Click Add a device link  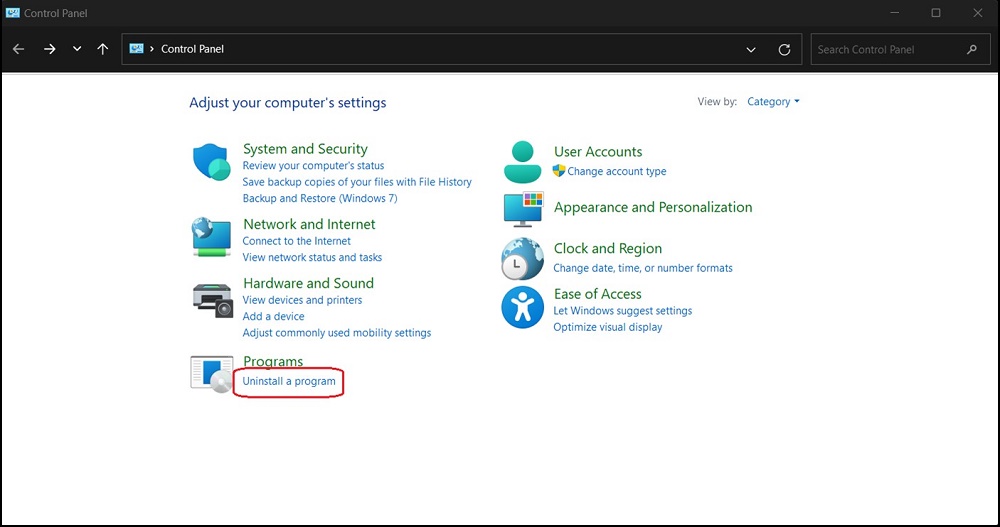point(273,316)
